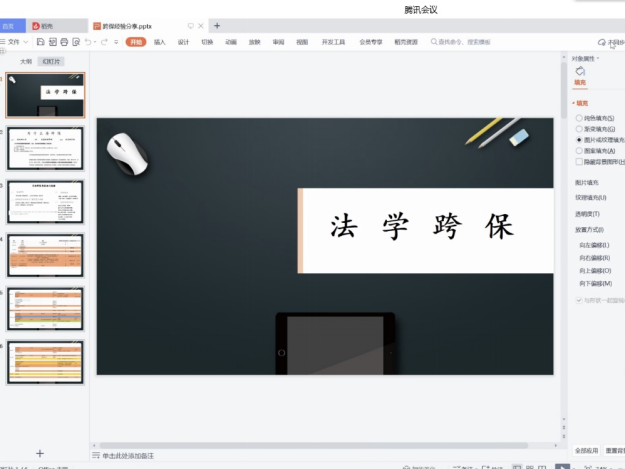Click the notes icon beside 单击此处添加备注
This screenshot has width=625, height=469.
pos(95,456)
